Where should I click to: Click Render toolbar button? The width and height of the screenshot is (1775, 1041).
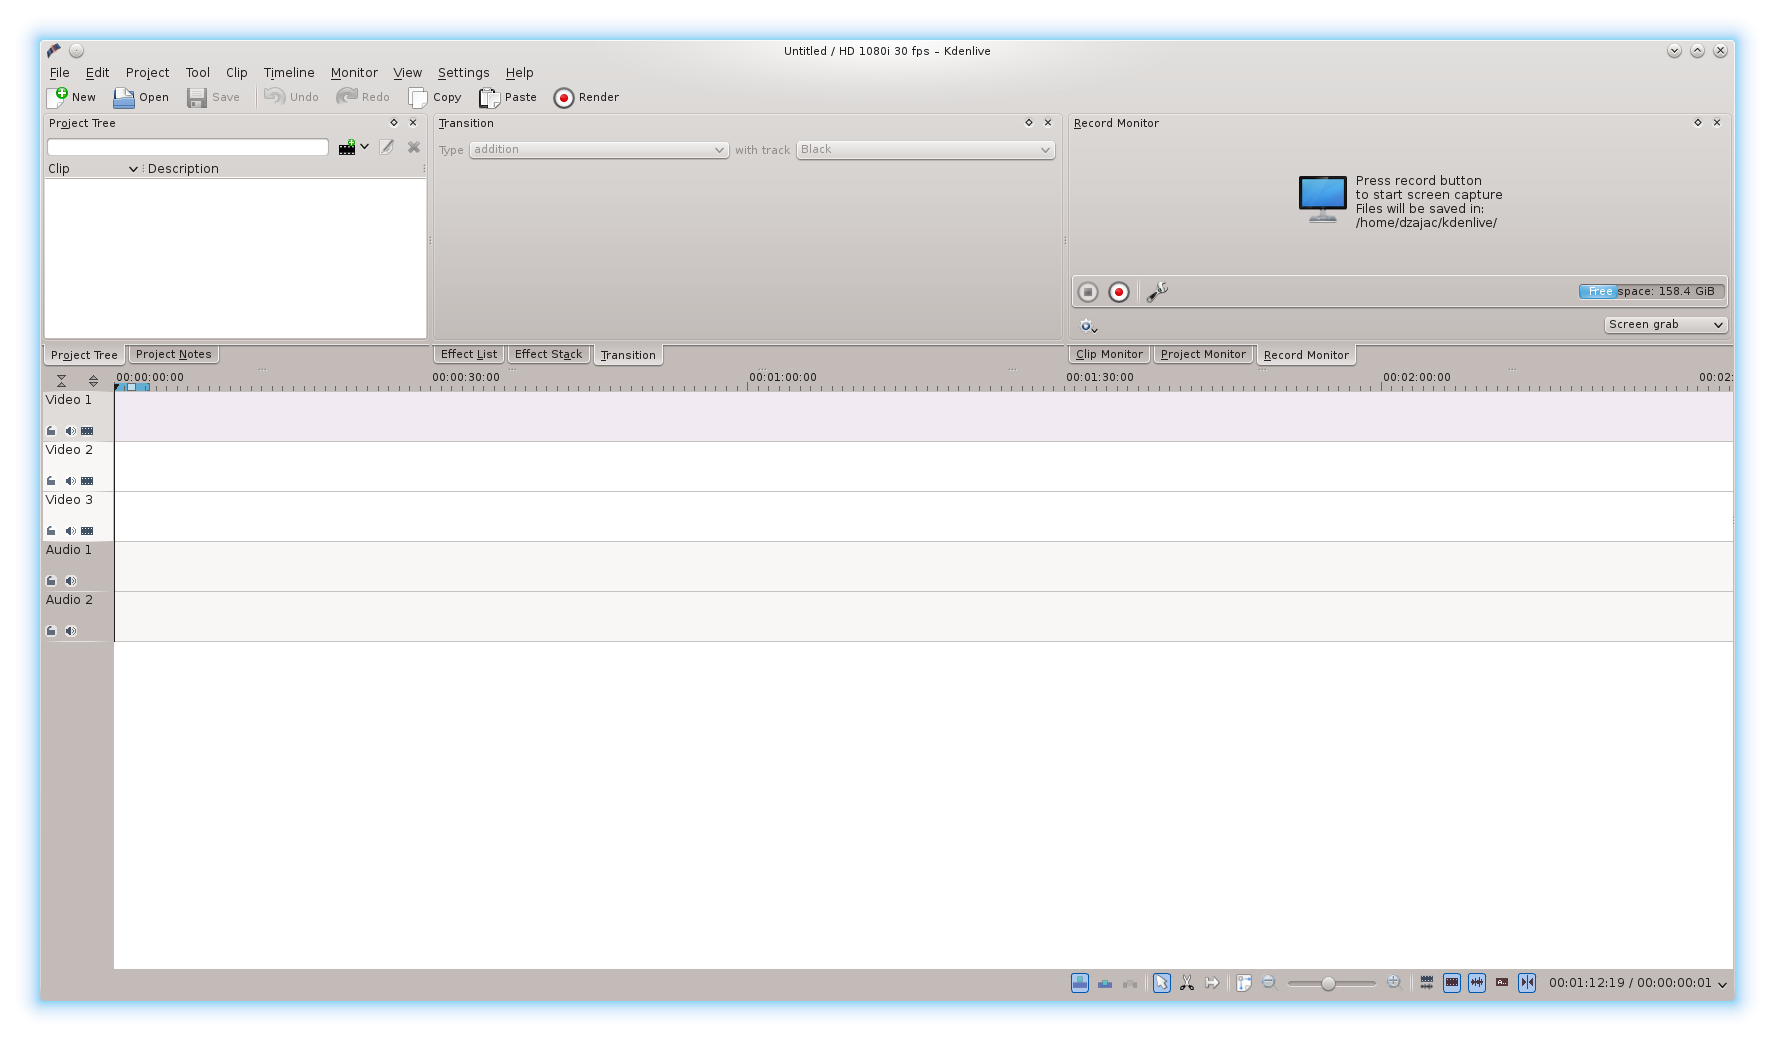click(x=586, y=97)
